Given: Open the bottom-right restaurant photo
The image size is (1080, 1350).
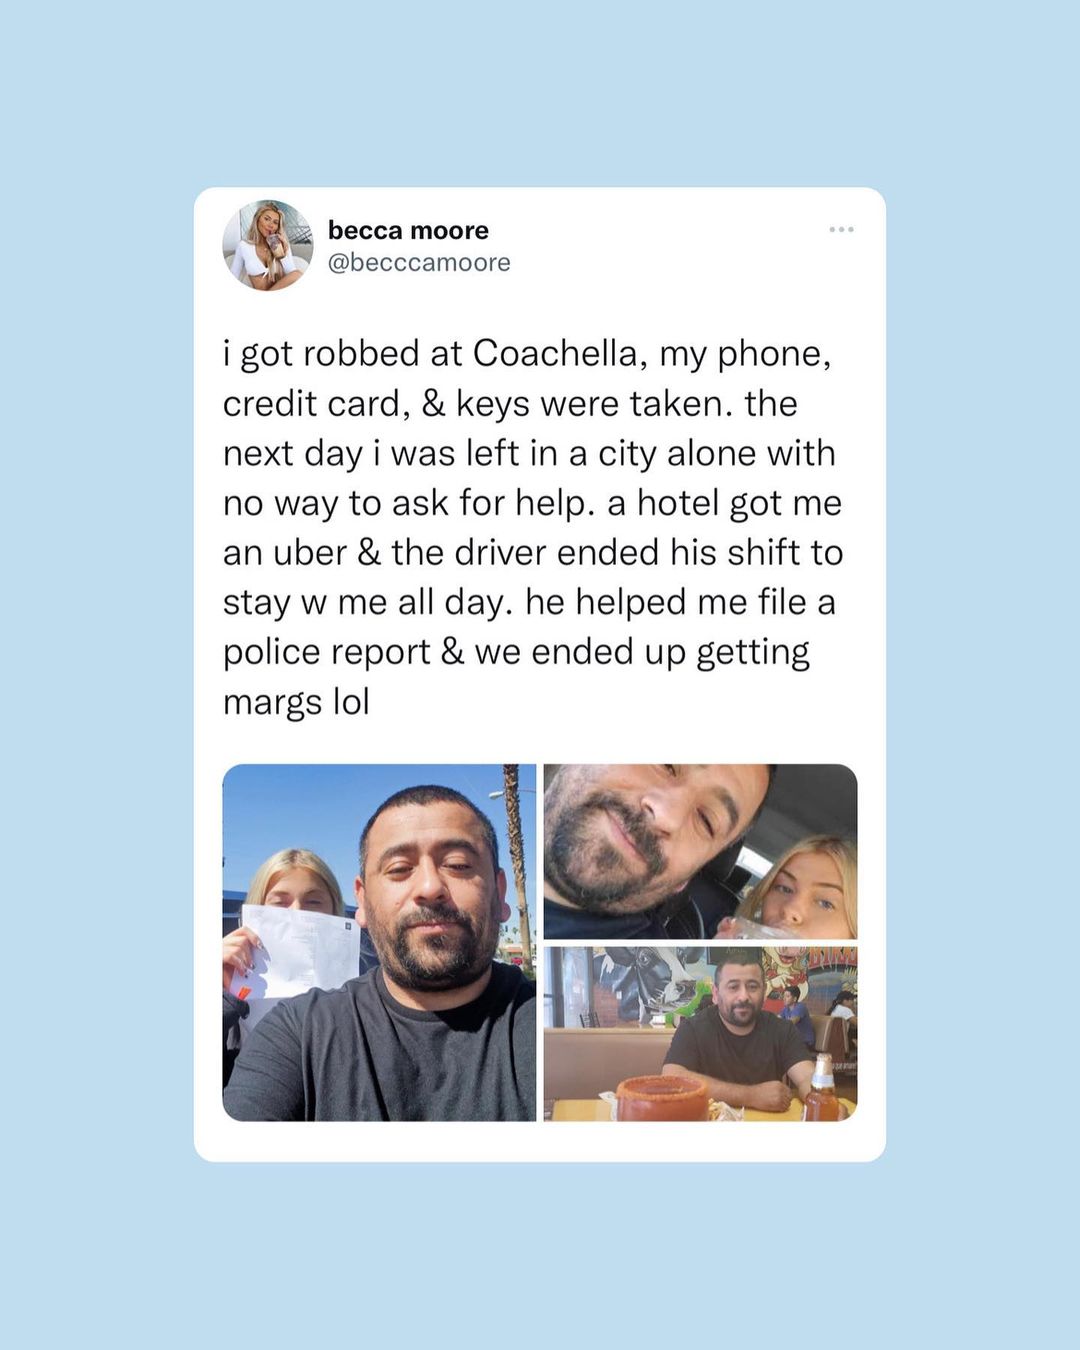Looking at the screenshot, I should [x=700, y=1034].
